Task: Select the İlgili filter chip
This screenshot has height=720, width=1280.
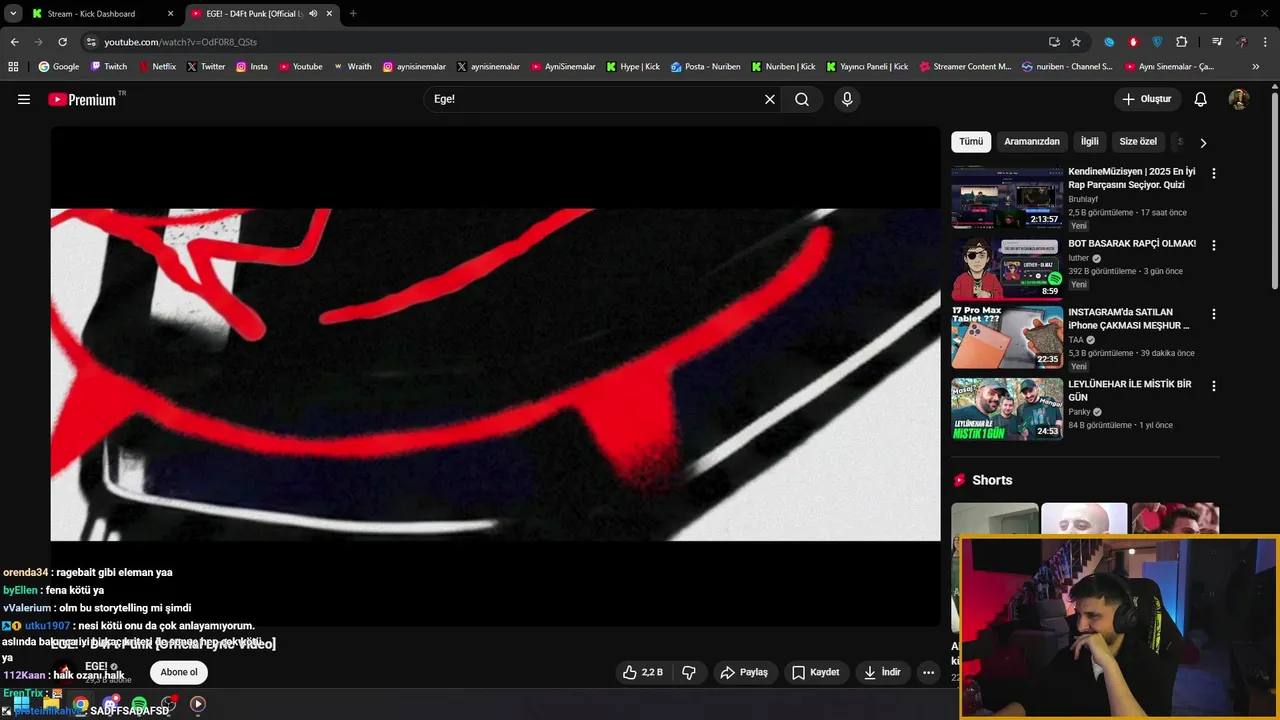Action: click(1089, 142)
